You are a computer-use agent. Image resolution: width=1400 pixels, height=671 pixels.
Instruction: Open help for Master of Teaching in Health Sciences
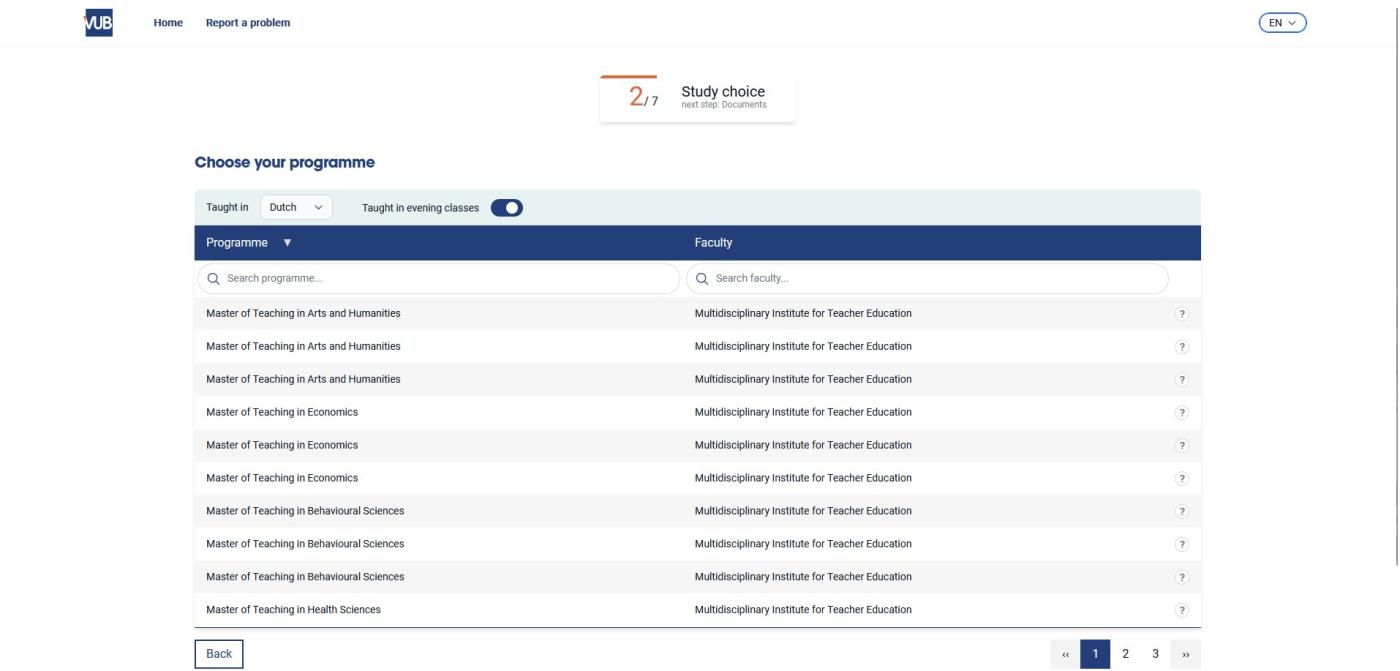tap(1183, 608)
